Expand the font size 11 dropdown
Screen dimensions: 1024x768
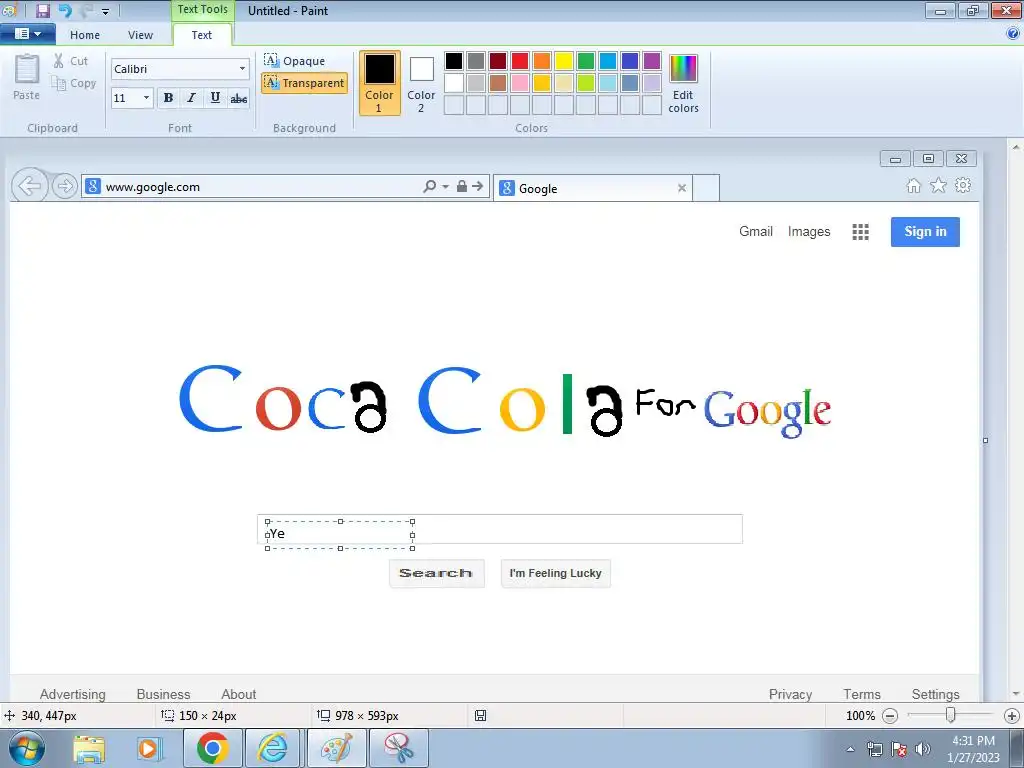(x=146, y=98)
